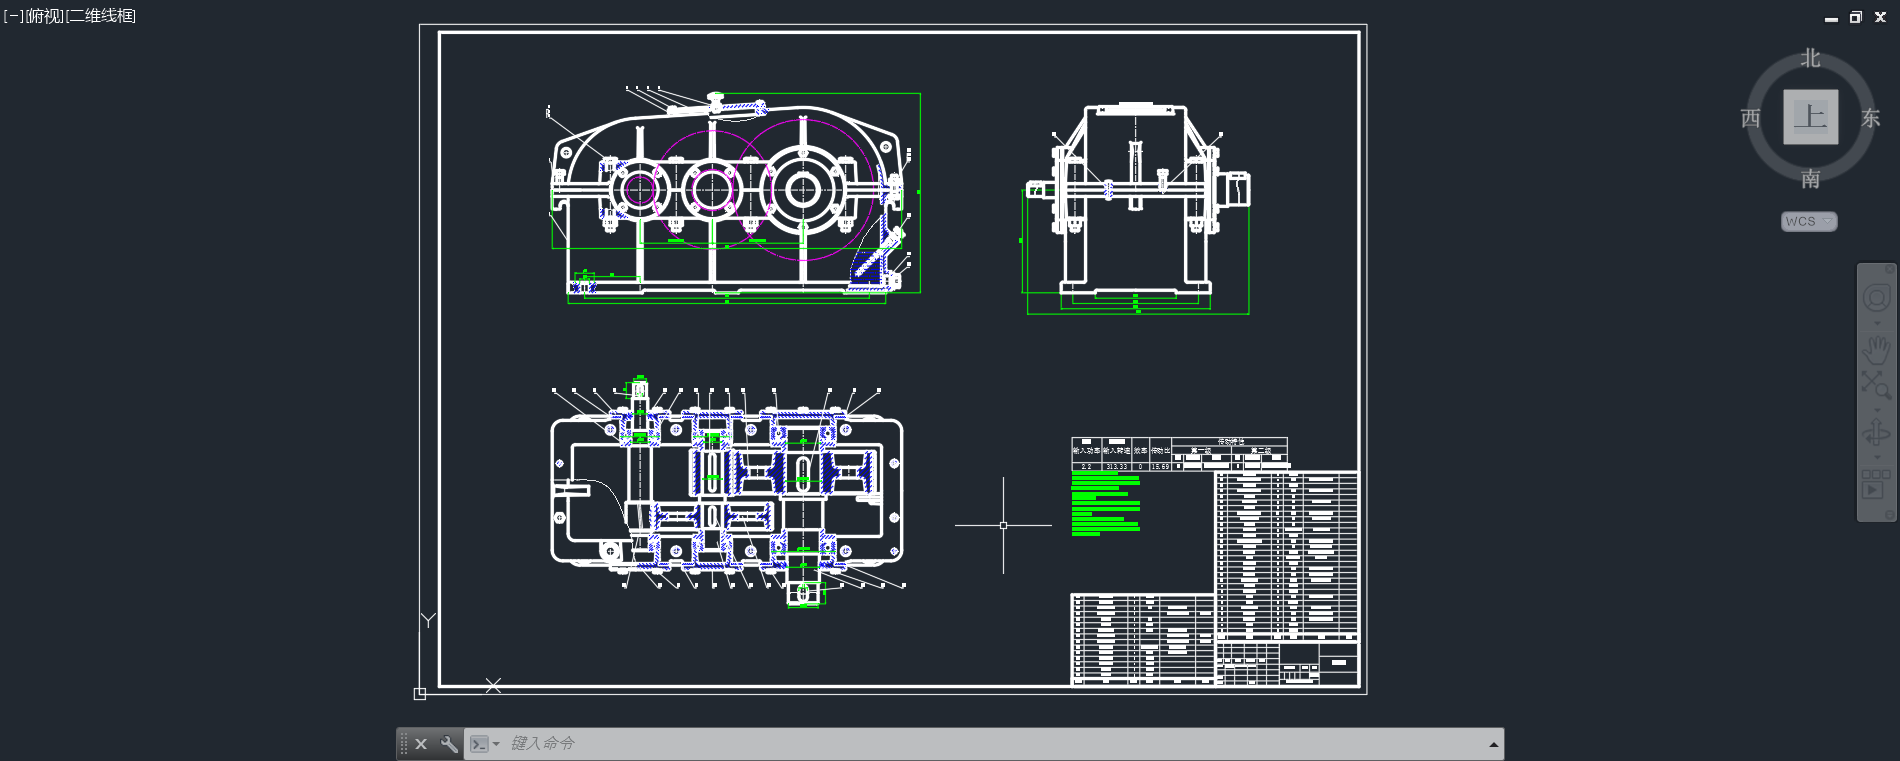Select the Pan hand tool

(x=1875, y=348)
